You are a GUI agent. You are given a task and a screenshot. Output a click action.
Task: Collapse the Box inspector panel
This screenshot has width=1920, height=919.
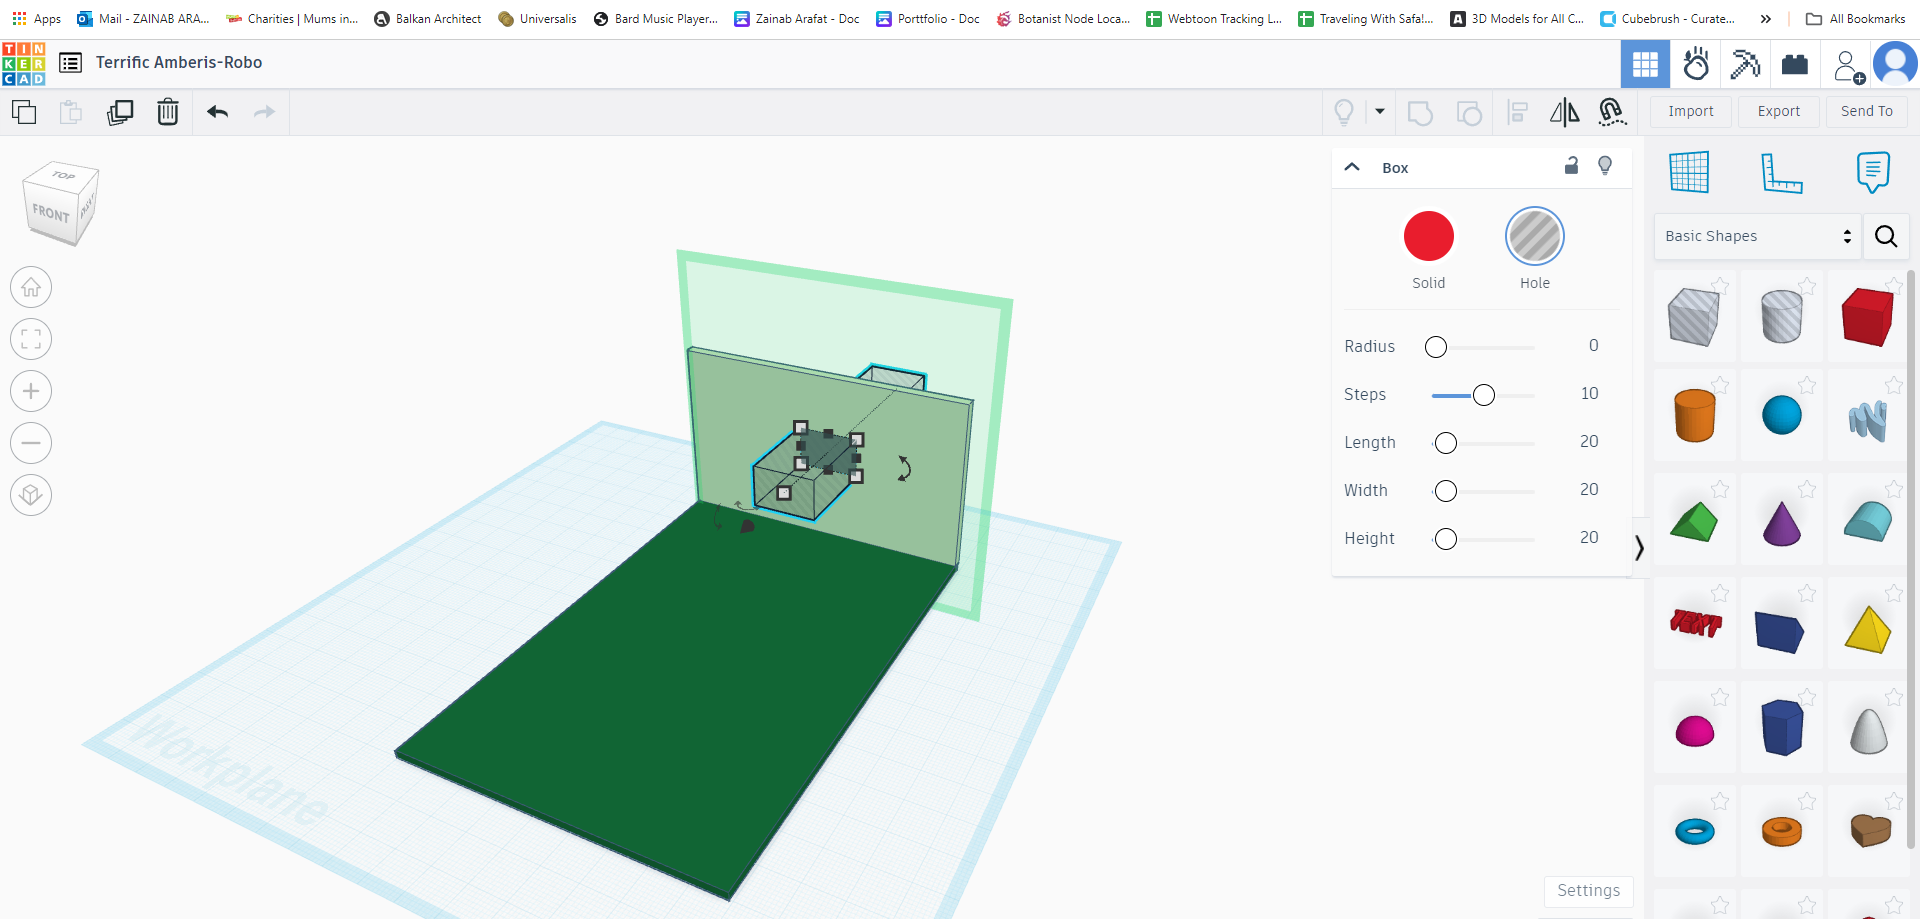(1352, 167)
